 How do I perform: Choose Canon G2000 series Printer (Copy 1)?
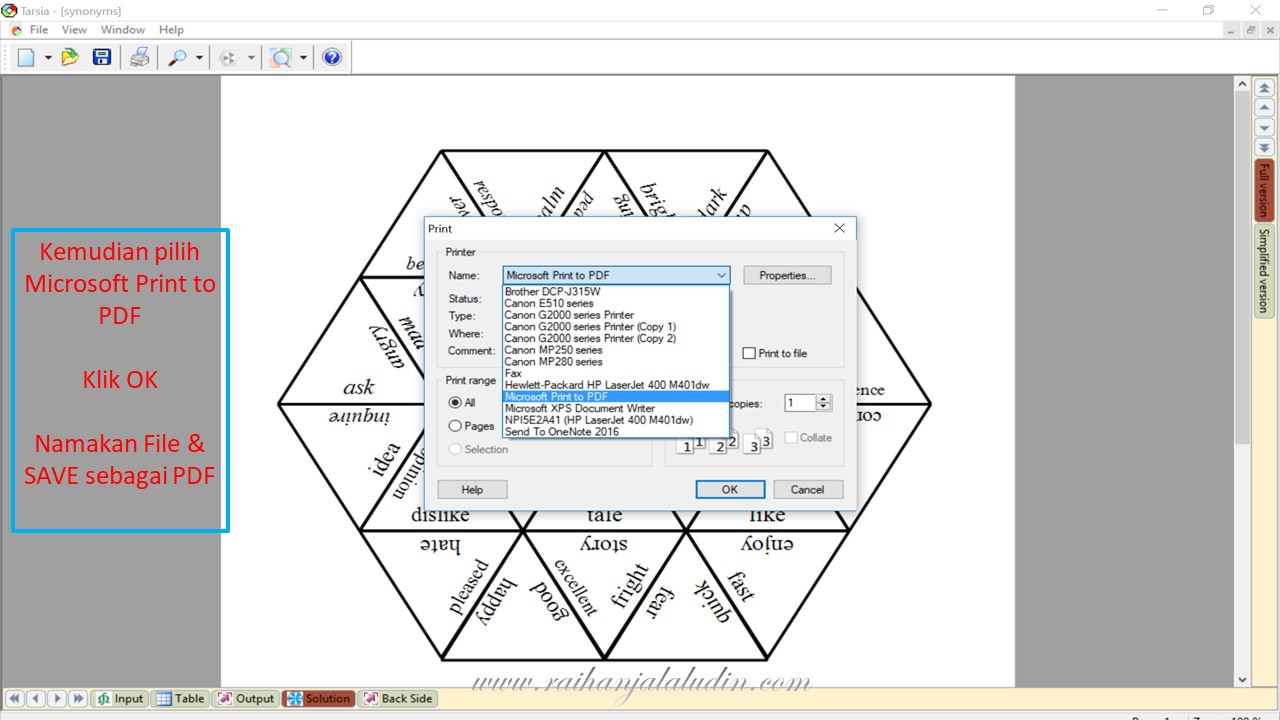pos(616,326)
